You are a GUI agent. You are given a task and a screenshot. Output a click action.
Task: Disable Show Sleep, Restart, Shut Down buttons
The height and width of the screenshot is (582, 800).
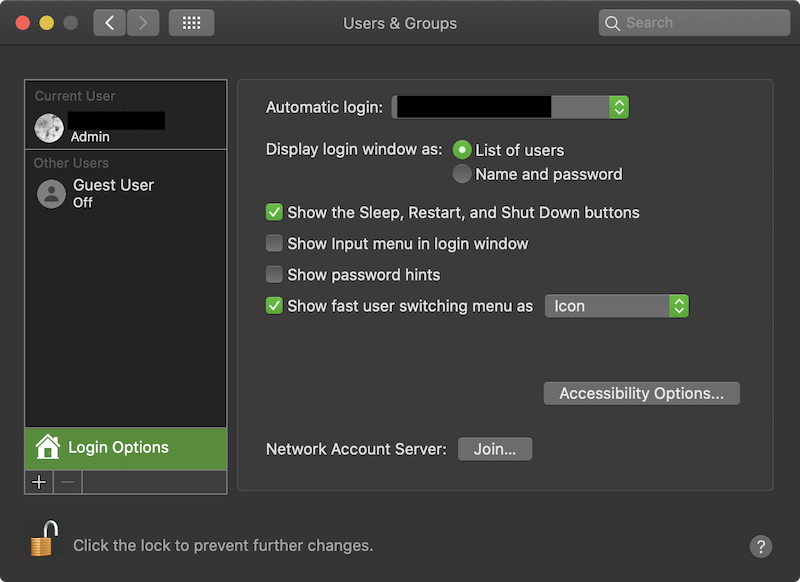(274, 212)
